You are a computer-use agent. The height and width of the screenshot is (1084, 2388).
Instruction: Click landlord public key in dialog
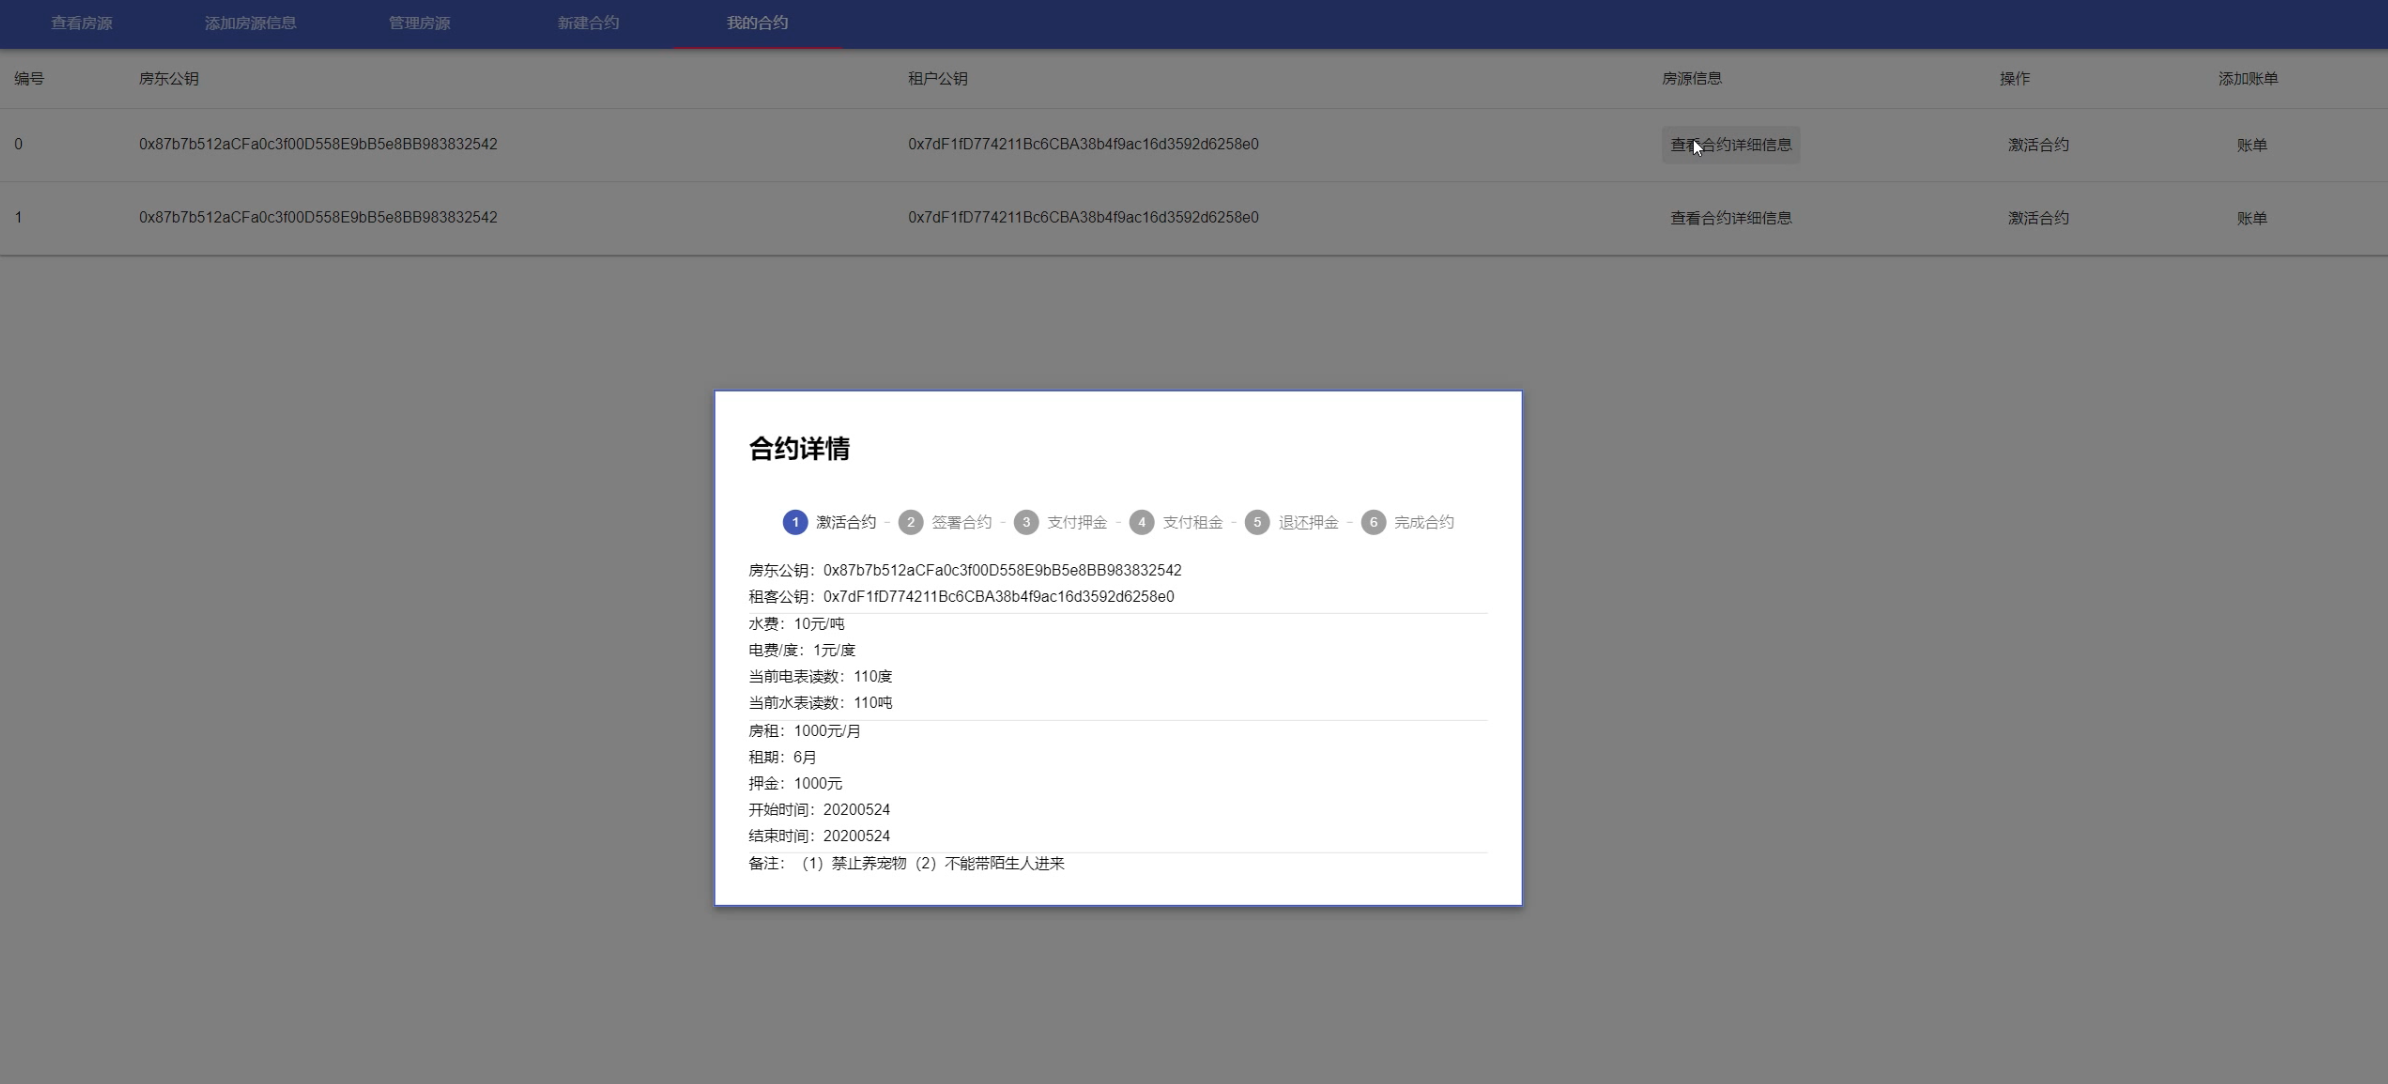(1001, 570)
